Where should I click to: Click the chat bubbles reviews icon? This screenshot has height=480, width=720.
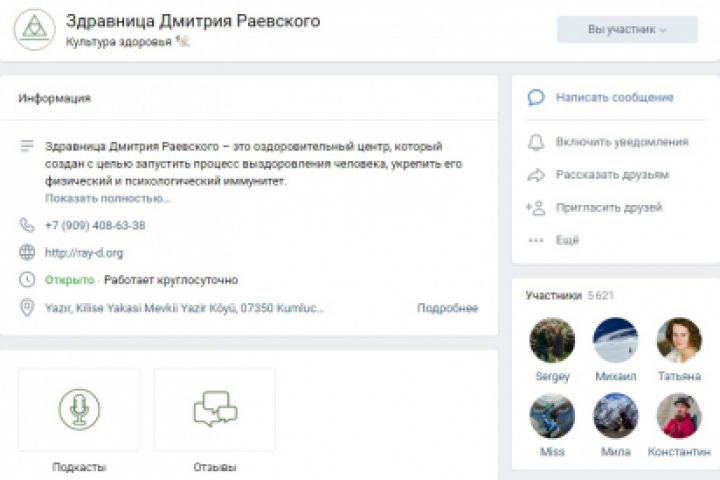[215, 409]
